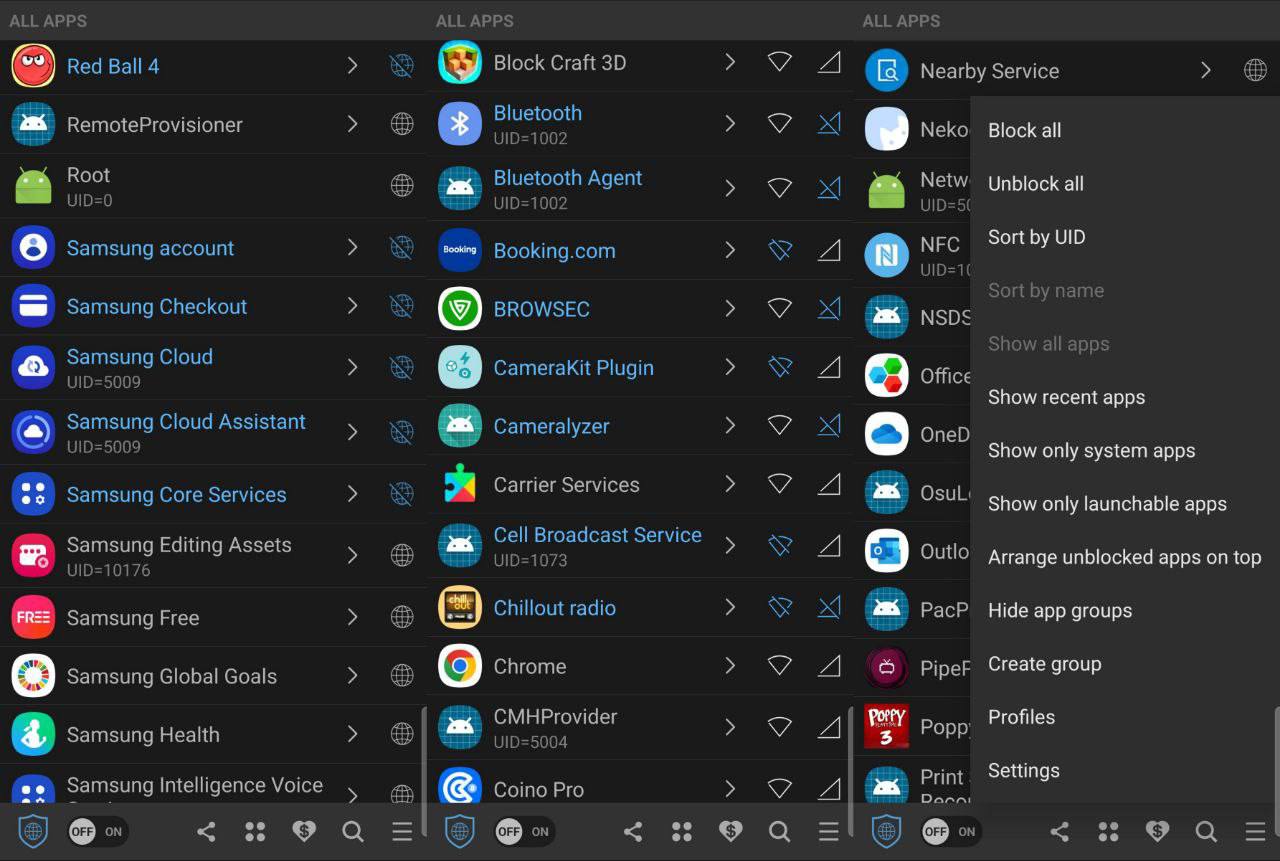Expand the CameraKit Plugin row chevron
1280x861 pixels.
click(x=730, y=368)
